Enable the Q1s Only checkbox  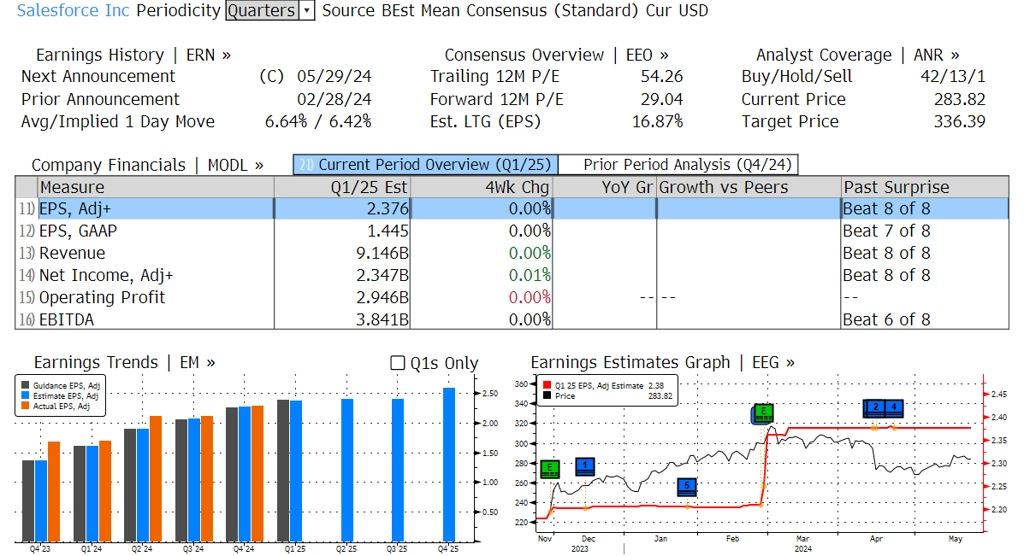397,363
